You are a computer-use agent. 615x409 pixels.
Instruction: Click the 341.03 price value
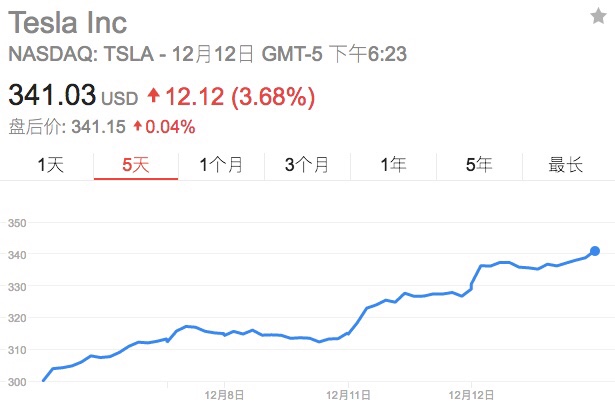pyautogui.click(x=52, y=96)
